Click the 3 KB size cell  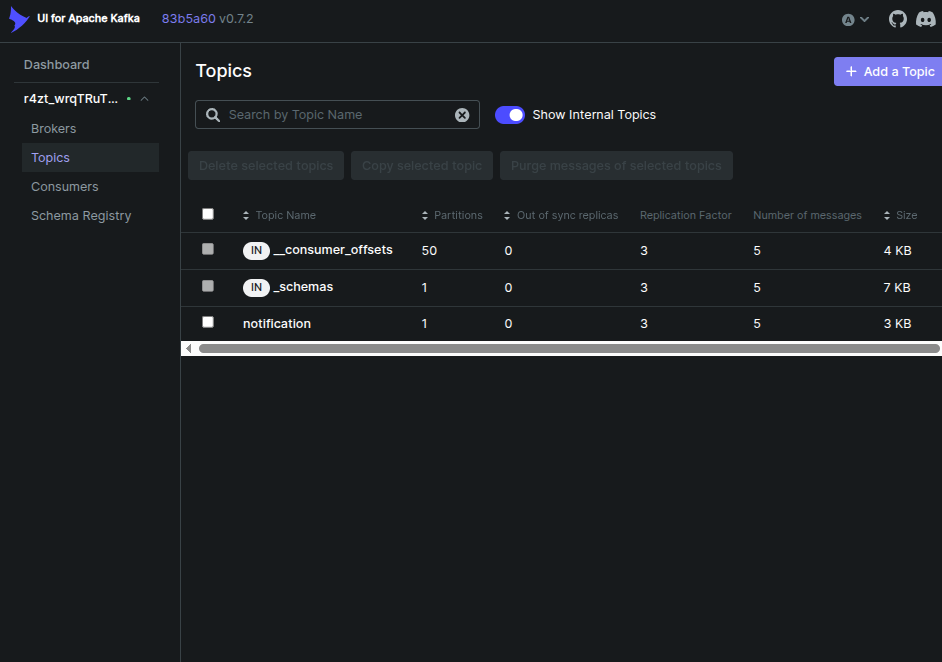coord(898,324)
